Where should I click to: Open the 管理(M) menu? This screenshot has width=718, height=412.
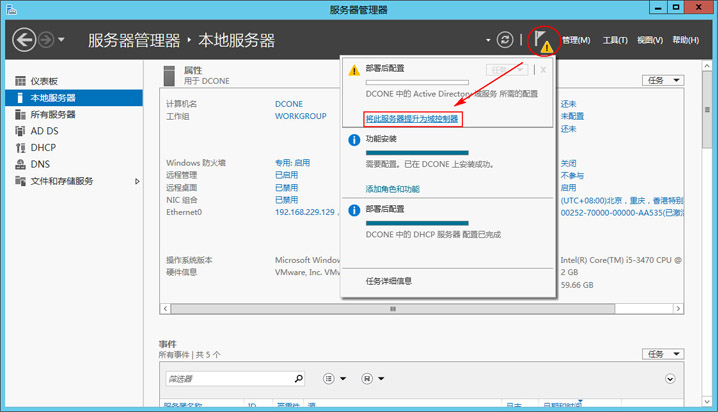click(x=576, y=41)
